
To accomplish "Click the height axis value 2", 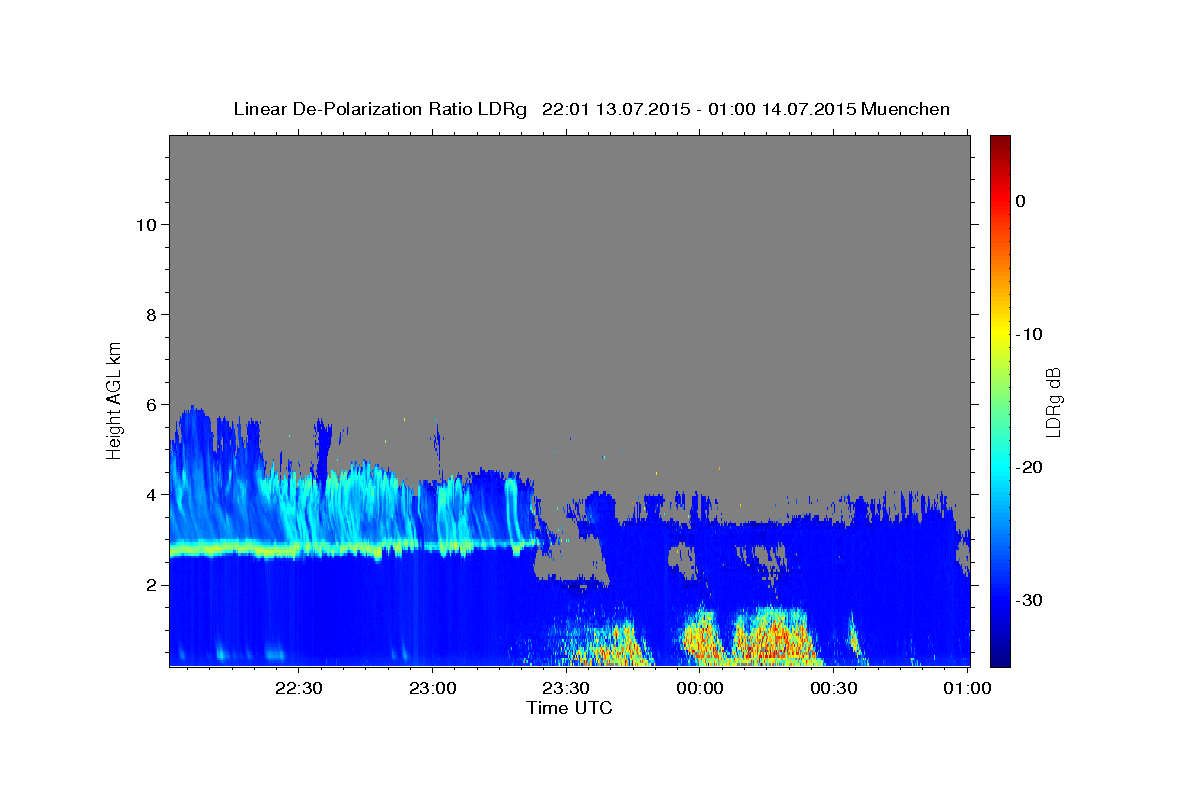I will pyautogui.click(x=151, y=584).
